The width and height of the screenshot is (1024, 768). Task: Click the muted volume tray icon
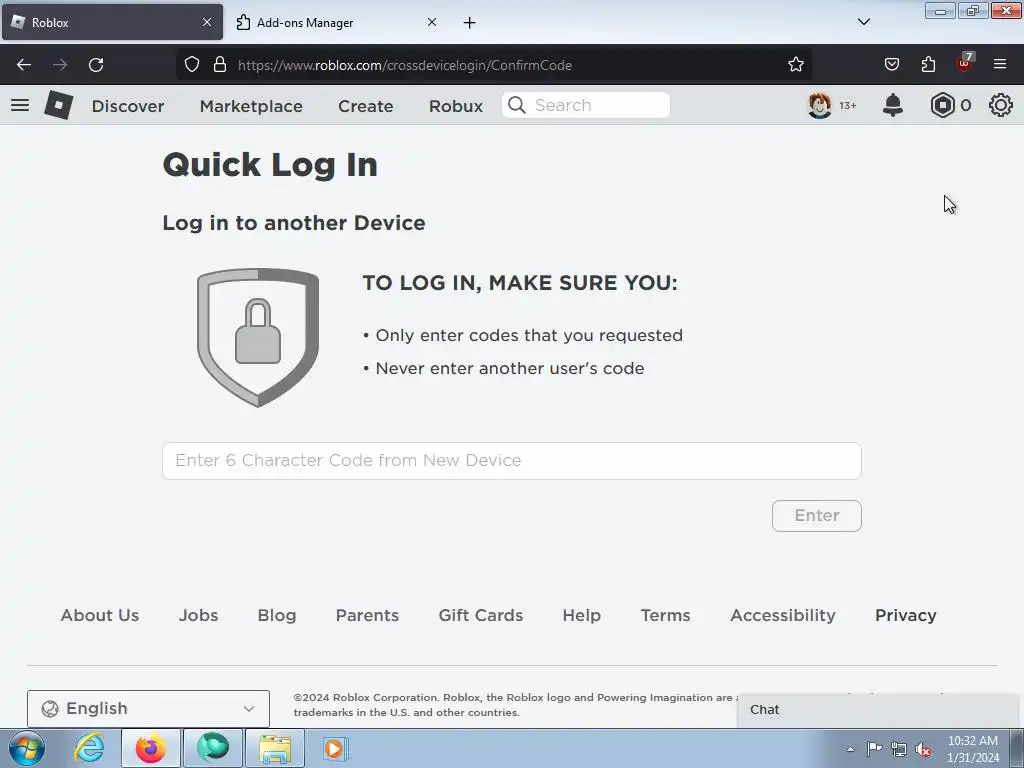click(923, 749)
